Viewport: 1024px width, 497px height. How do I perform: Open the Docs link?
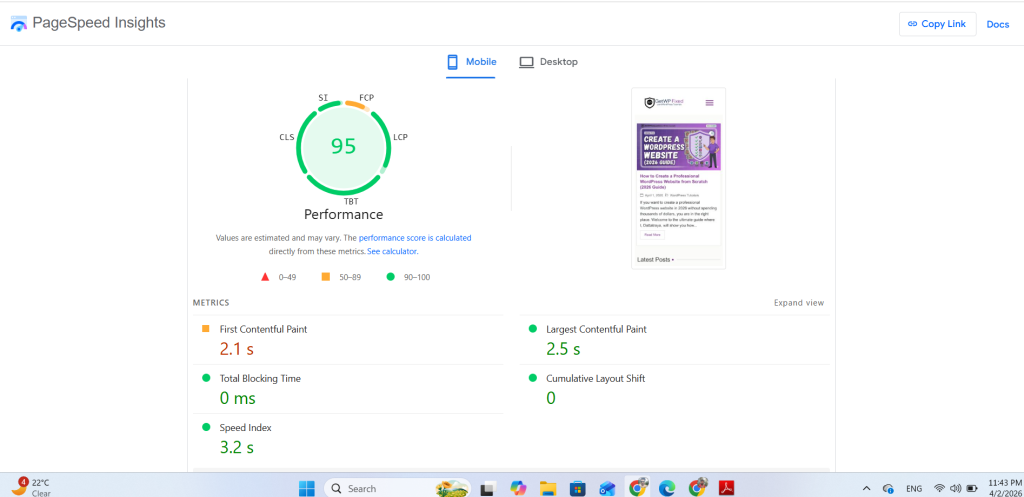tap(997, 24)
